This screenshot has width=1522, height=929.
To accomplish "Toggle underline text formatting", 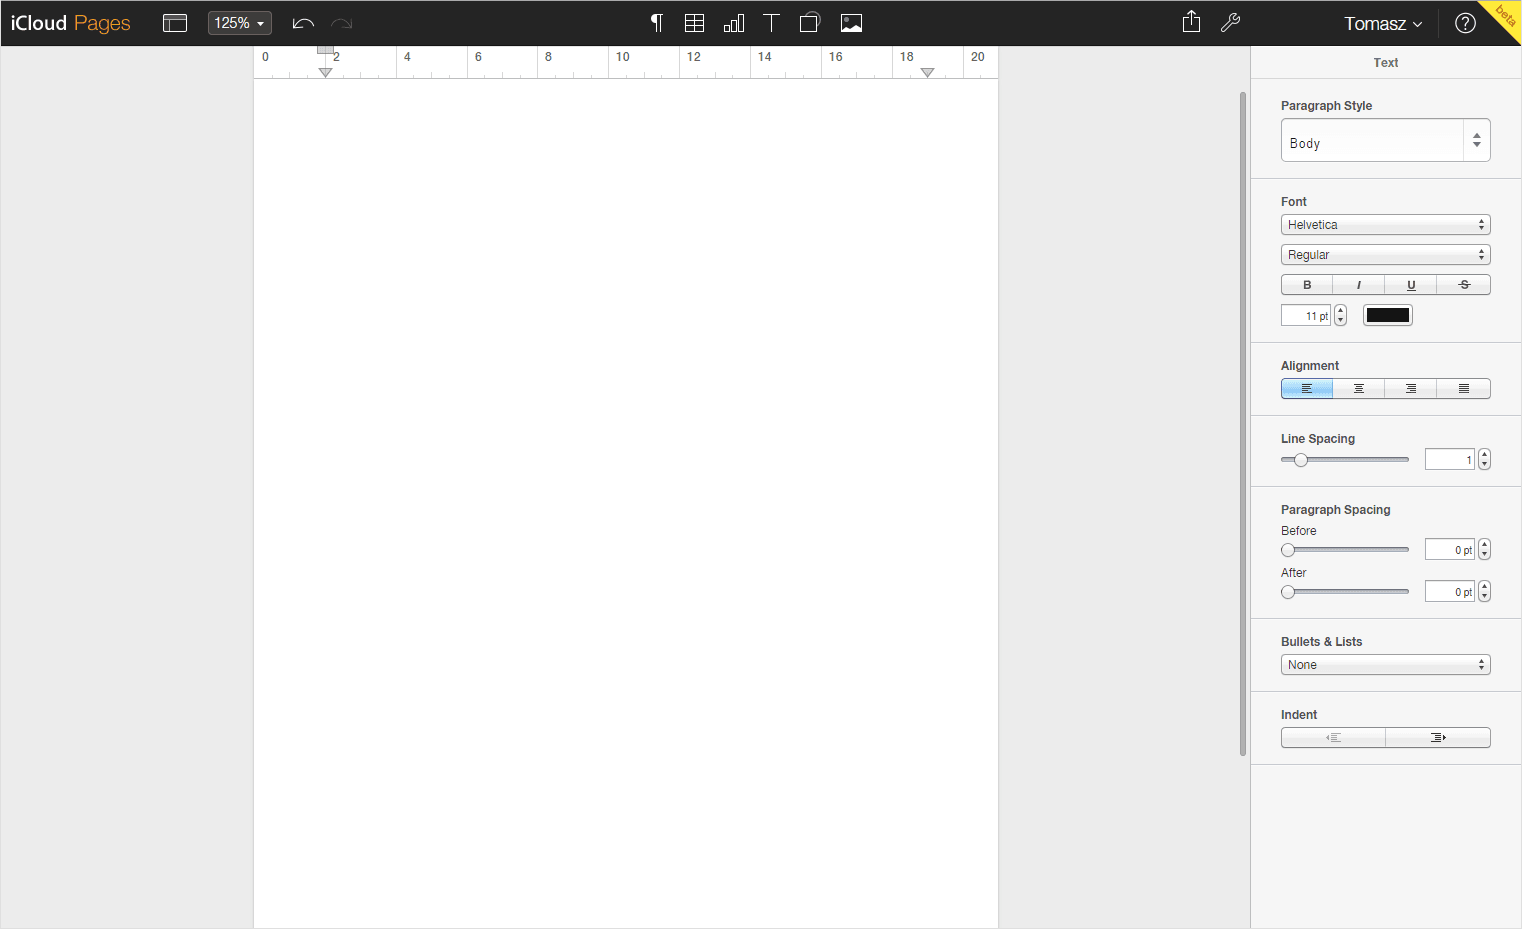I will (x=1411, y=285).
